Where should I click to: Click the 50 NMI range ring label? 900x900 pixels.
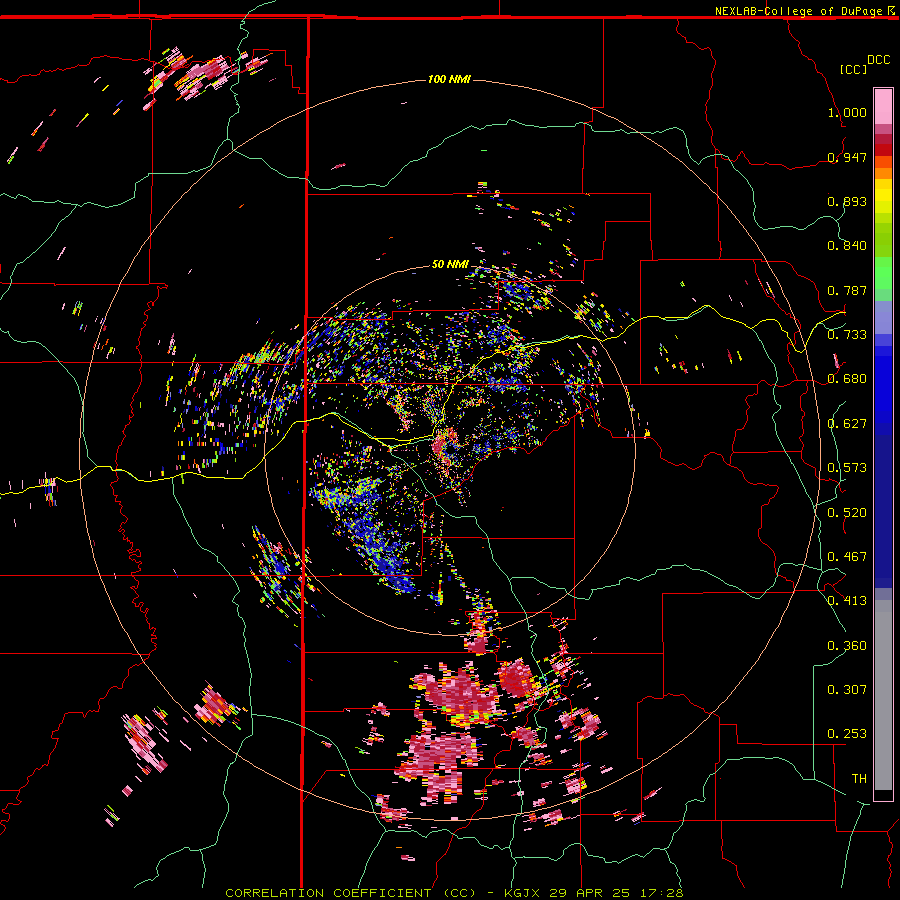coord(451,264)
